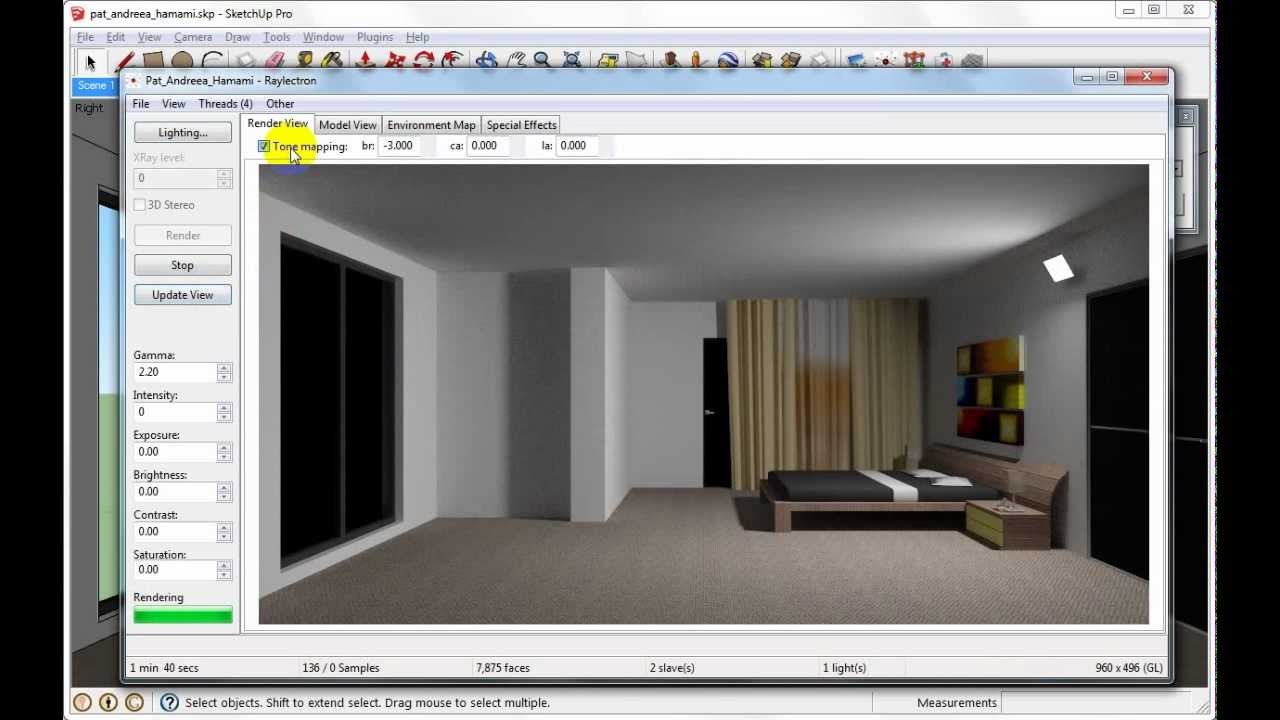Select the pink Eraser tool
This screenshot has height=720, width=1280.
276,62
